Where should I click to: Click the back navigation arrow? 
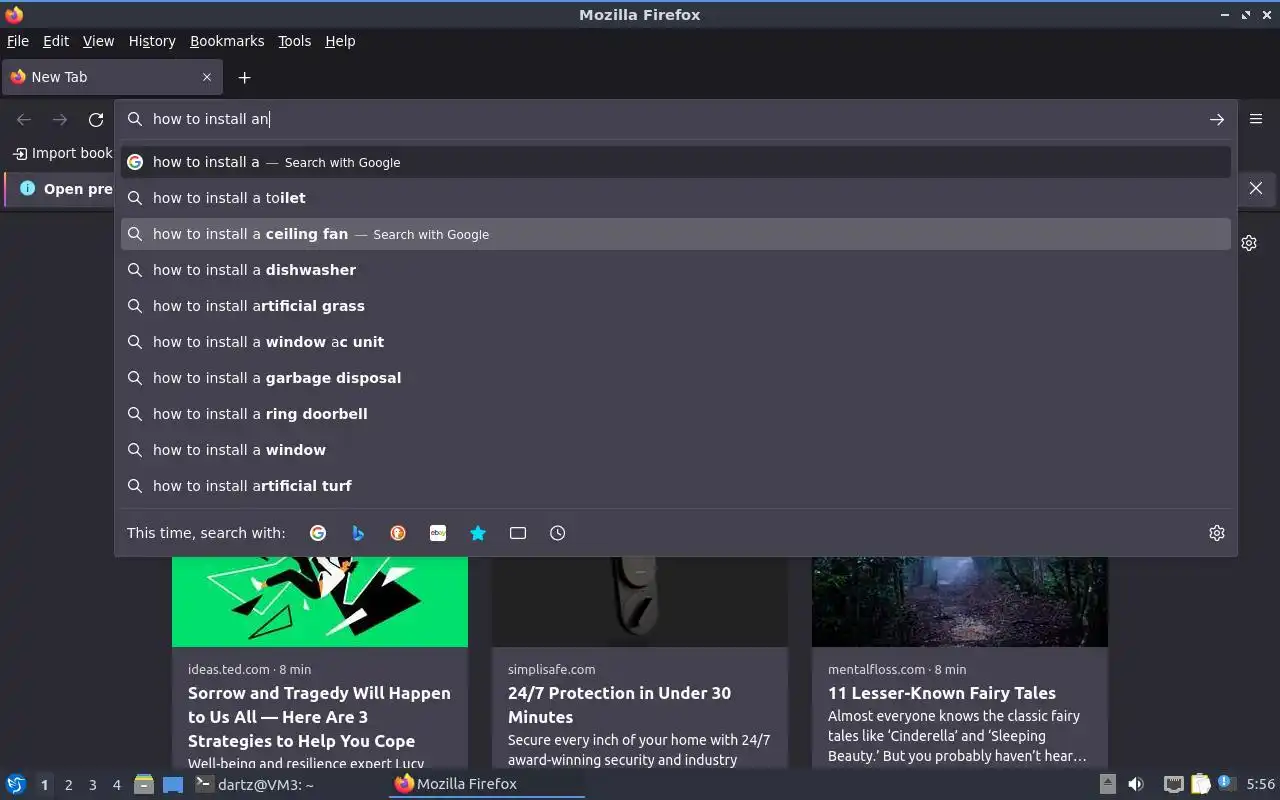(24, 119)
